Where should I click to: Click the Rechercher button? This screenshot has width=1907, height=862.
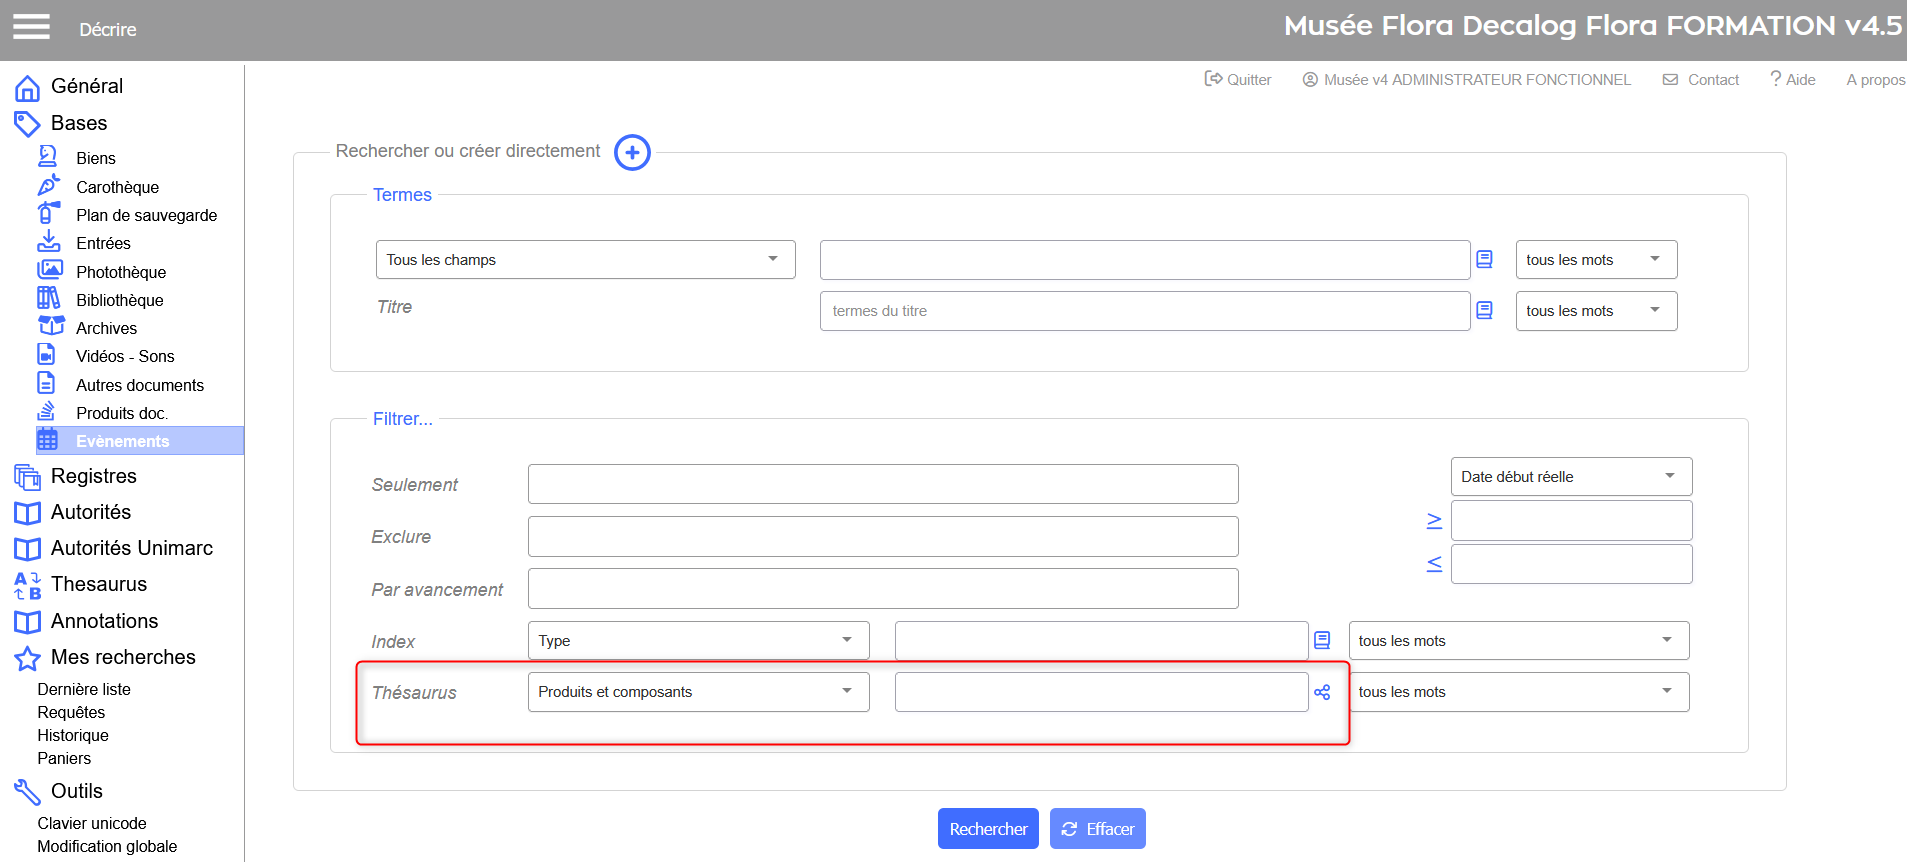[x=987, y=829]
